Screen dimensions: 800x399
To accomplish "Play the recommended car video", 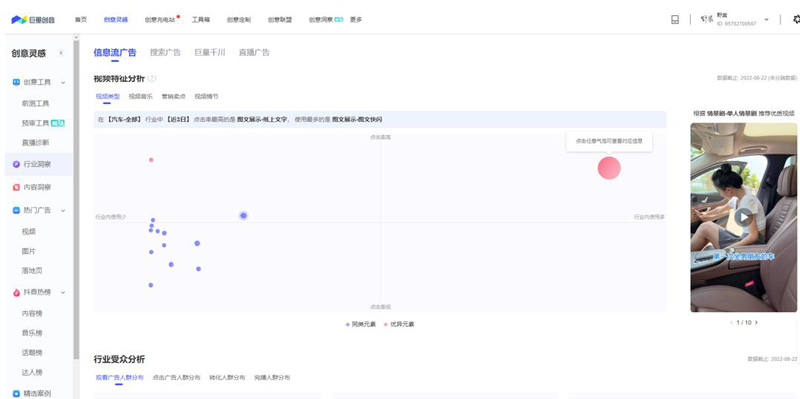I will (x=744, y=217).
